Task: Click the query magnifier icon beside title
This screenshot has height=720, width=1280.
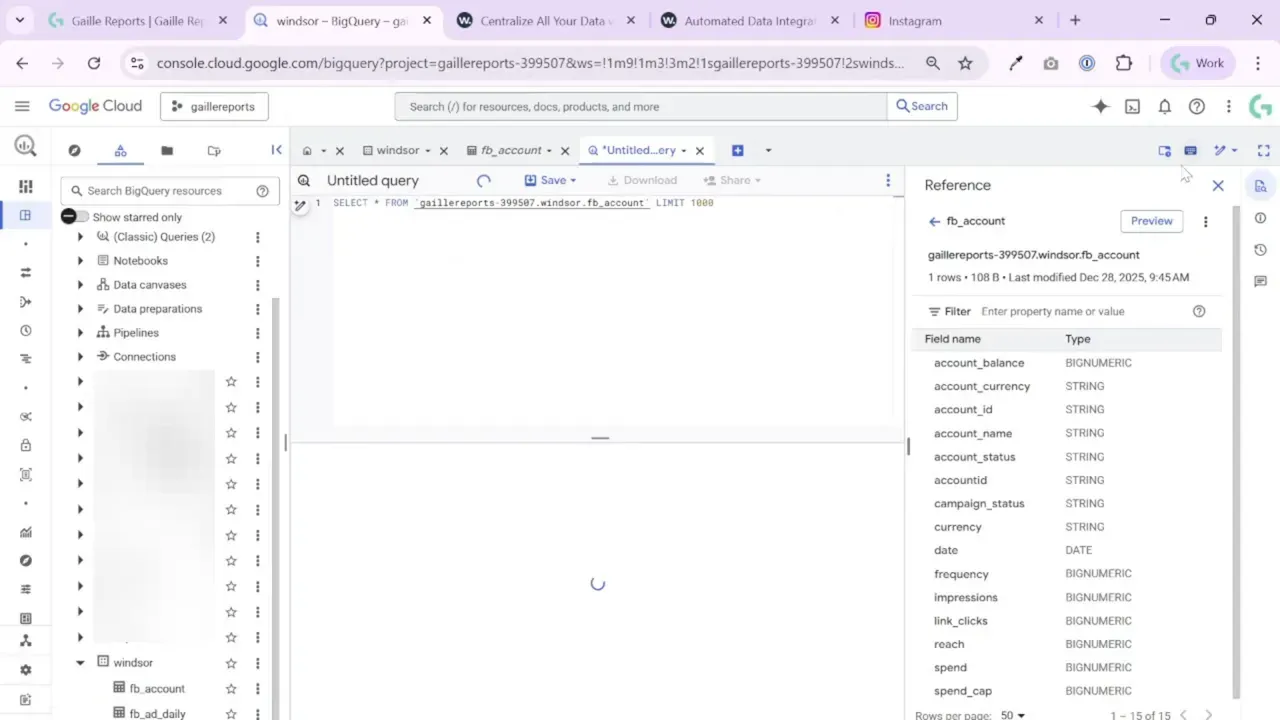Action: [304, 181]
